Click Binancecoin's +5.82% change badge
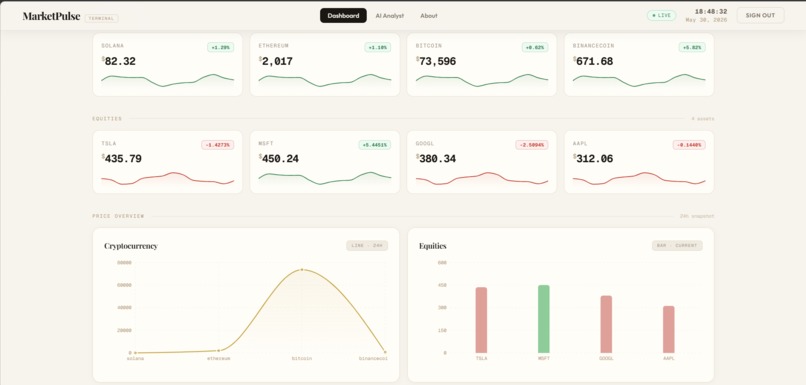The width and height of the screenshot is (806, 385). tap(692, 47)
